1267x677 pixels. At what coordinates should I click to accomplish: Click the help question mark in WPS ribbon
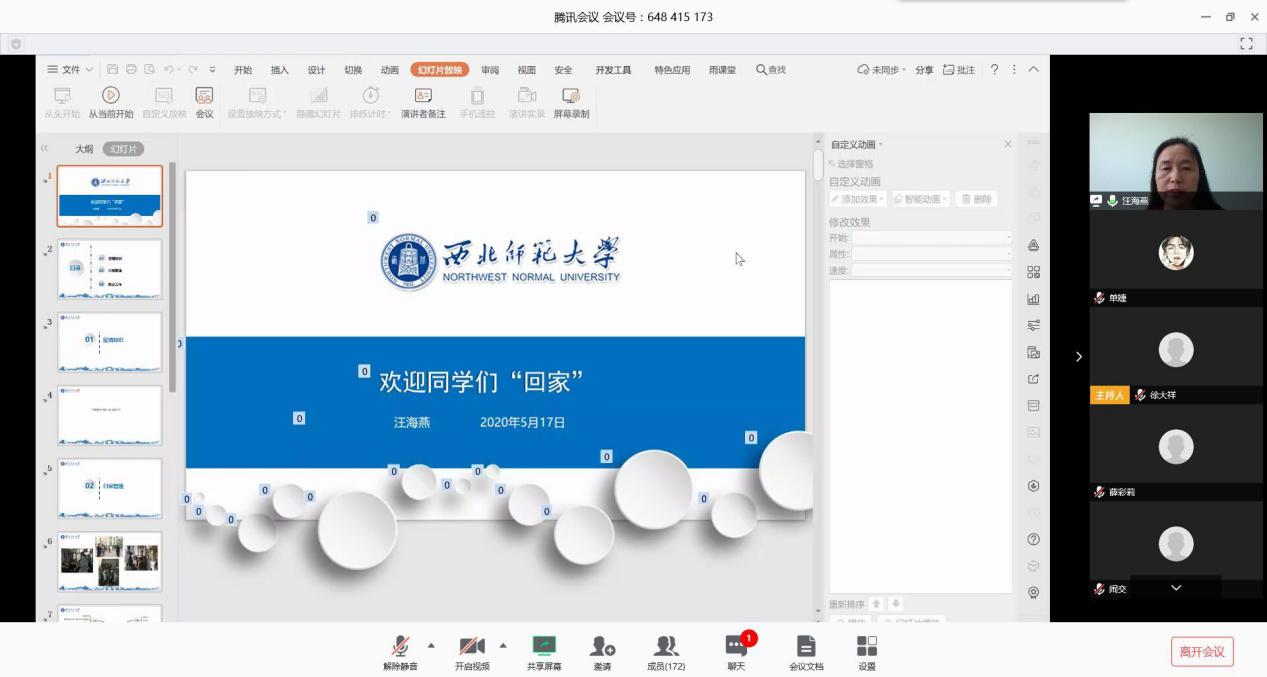coord(994,70)
